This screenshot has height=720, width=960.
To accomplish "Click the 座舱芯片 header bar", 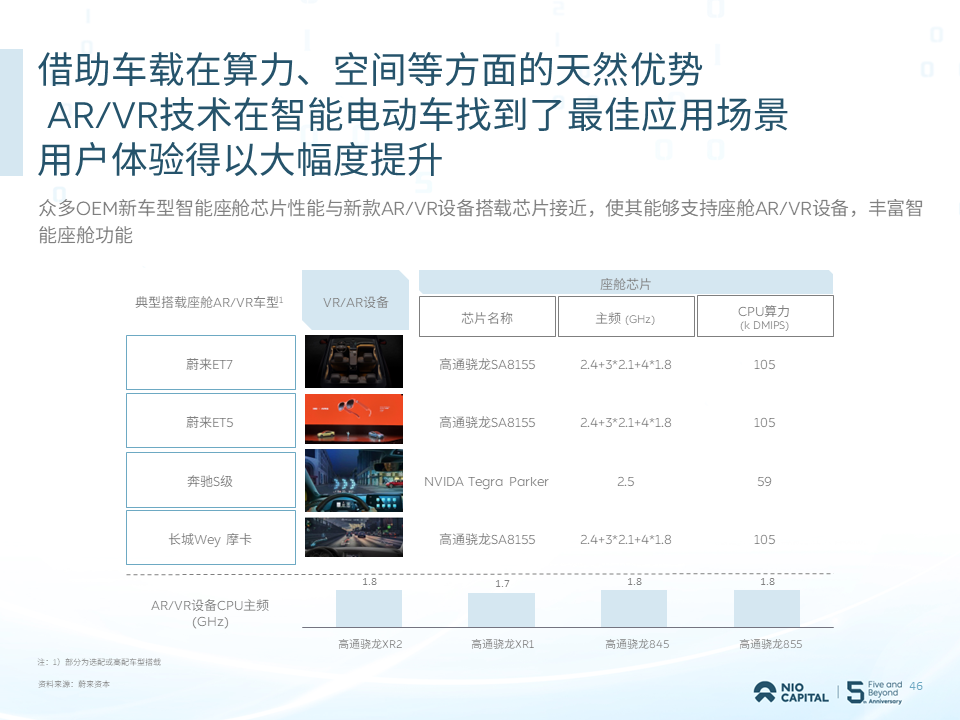I will (x=627, y=281).
